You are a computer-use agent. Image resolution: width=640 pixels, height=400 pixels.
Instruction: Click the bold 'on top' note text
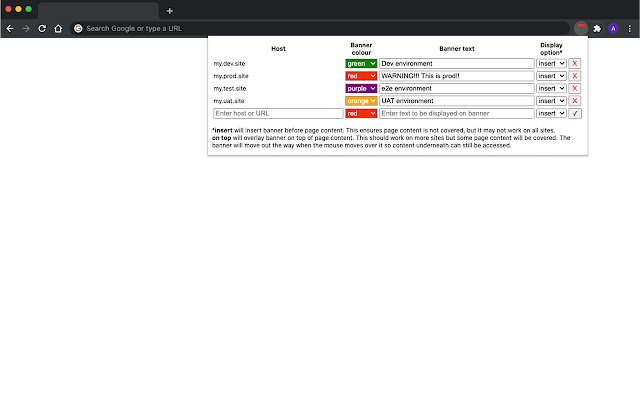click(222, 138)
